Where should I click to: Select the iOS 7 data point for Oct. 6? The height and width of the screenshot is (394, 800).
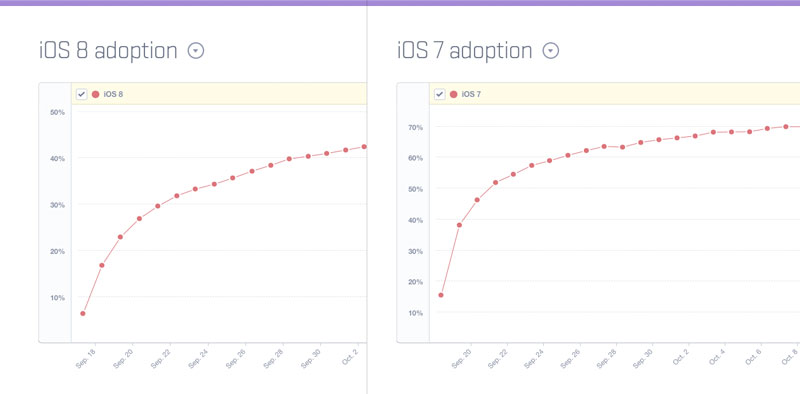pos(767,128)
